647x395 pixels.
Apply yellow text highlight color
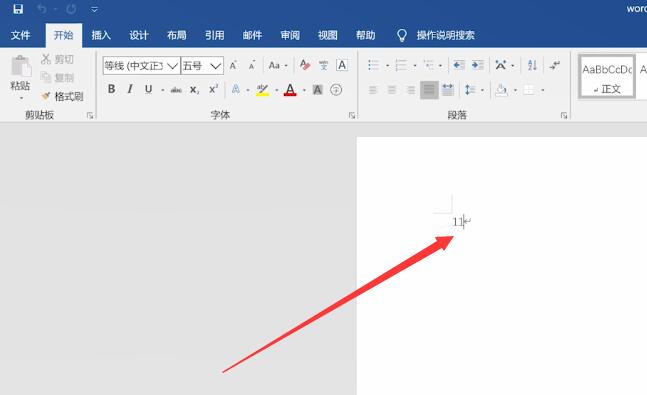(262, 90)
